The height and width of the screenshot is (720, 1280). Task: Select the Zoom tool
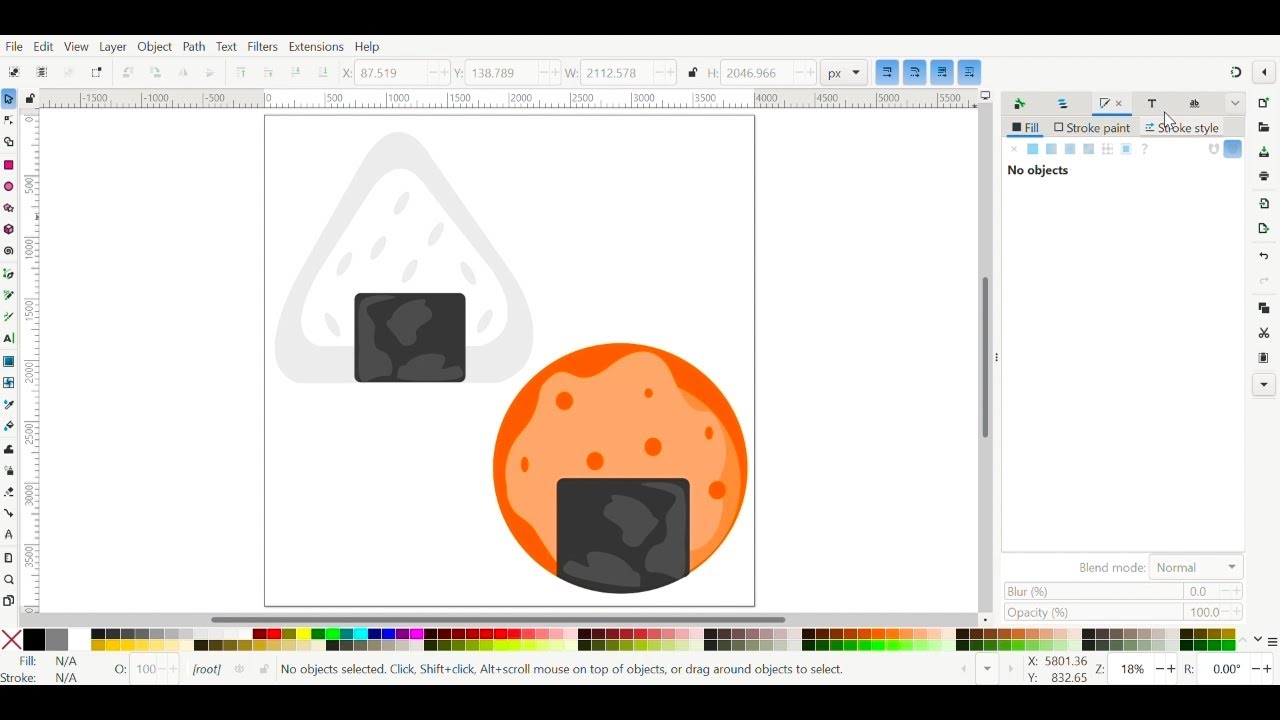[9, 580]
